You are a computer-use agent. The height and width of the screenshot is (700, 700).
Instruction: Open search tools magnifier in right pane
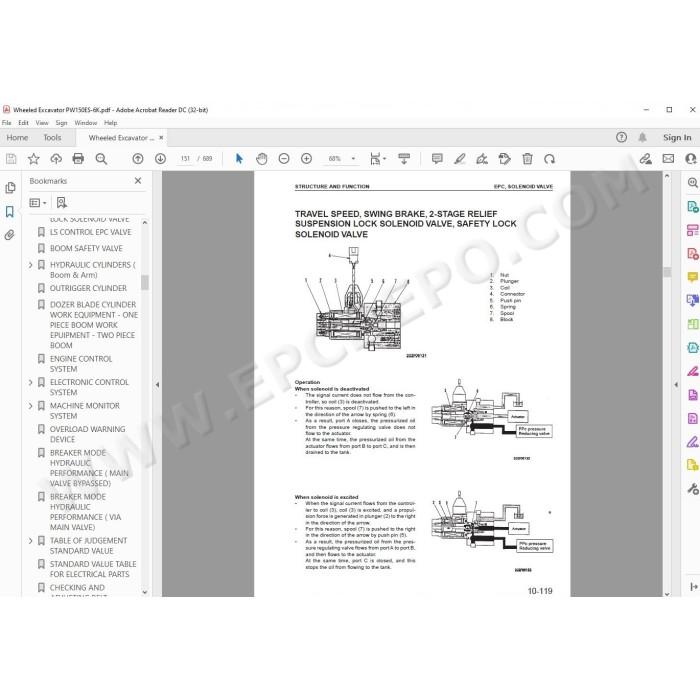click(x=692, y=183)
